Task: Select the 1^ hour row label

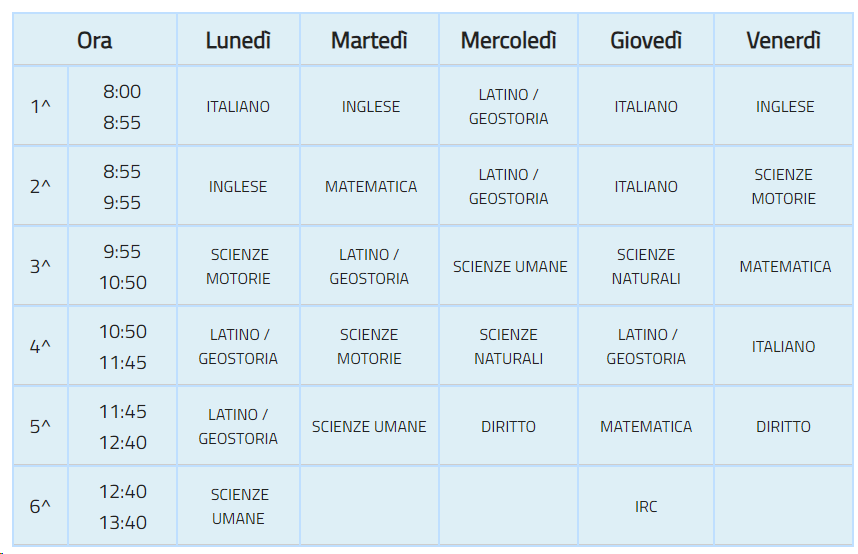Action: pos(40,106)
